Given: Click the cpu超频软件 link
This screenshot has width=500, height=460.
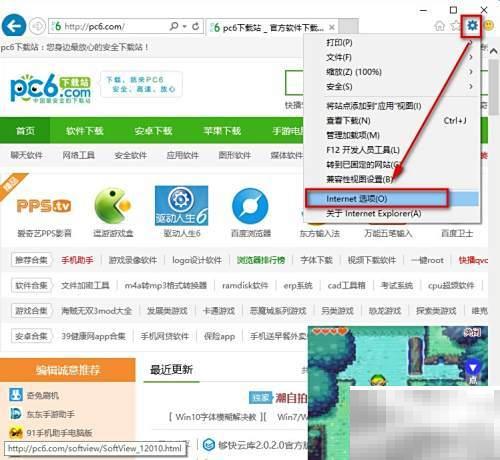Looking at the screenshot, I should tap(451, 285).
